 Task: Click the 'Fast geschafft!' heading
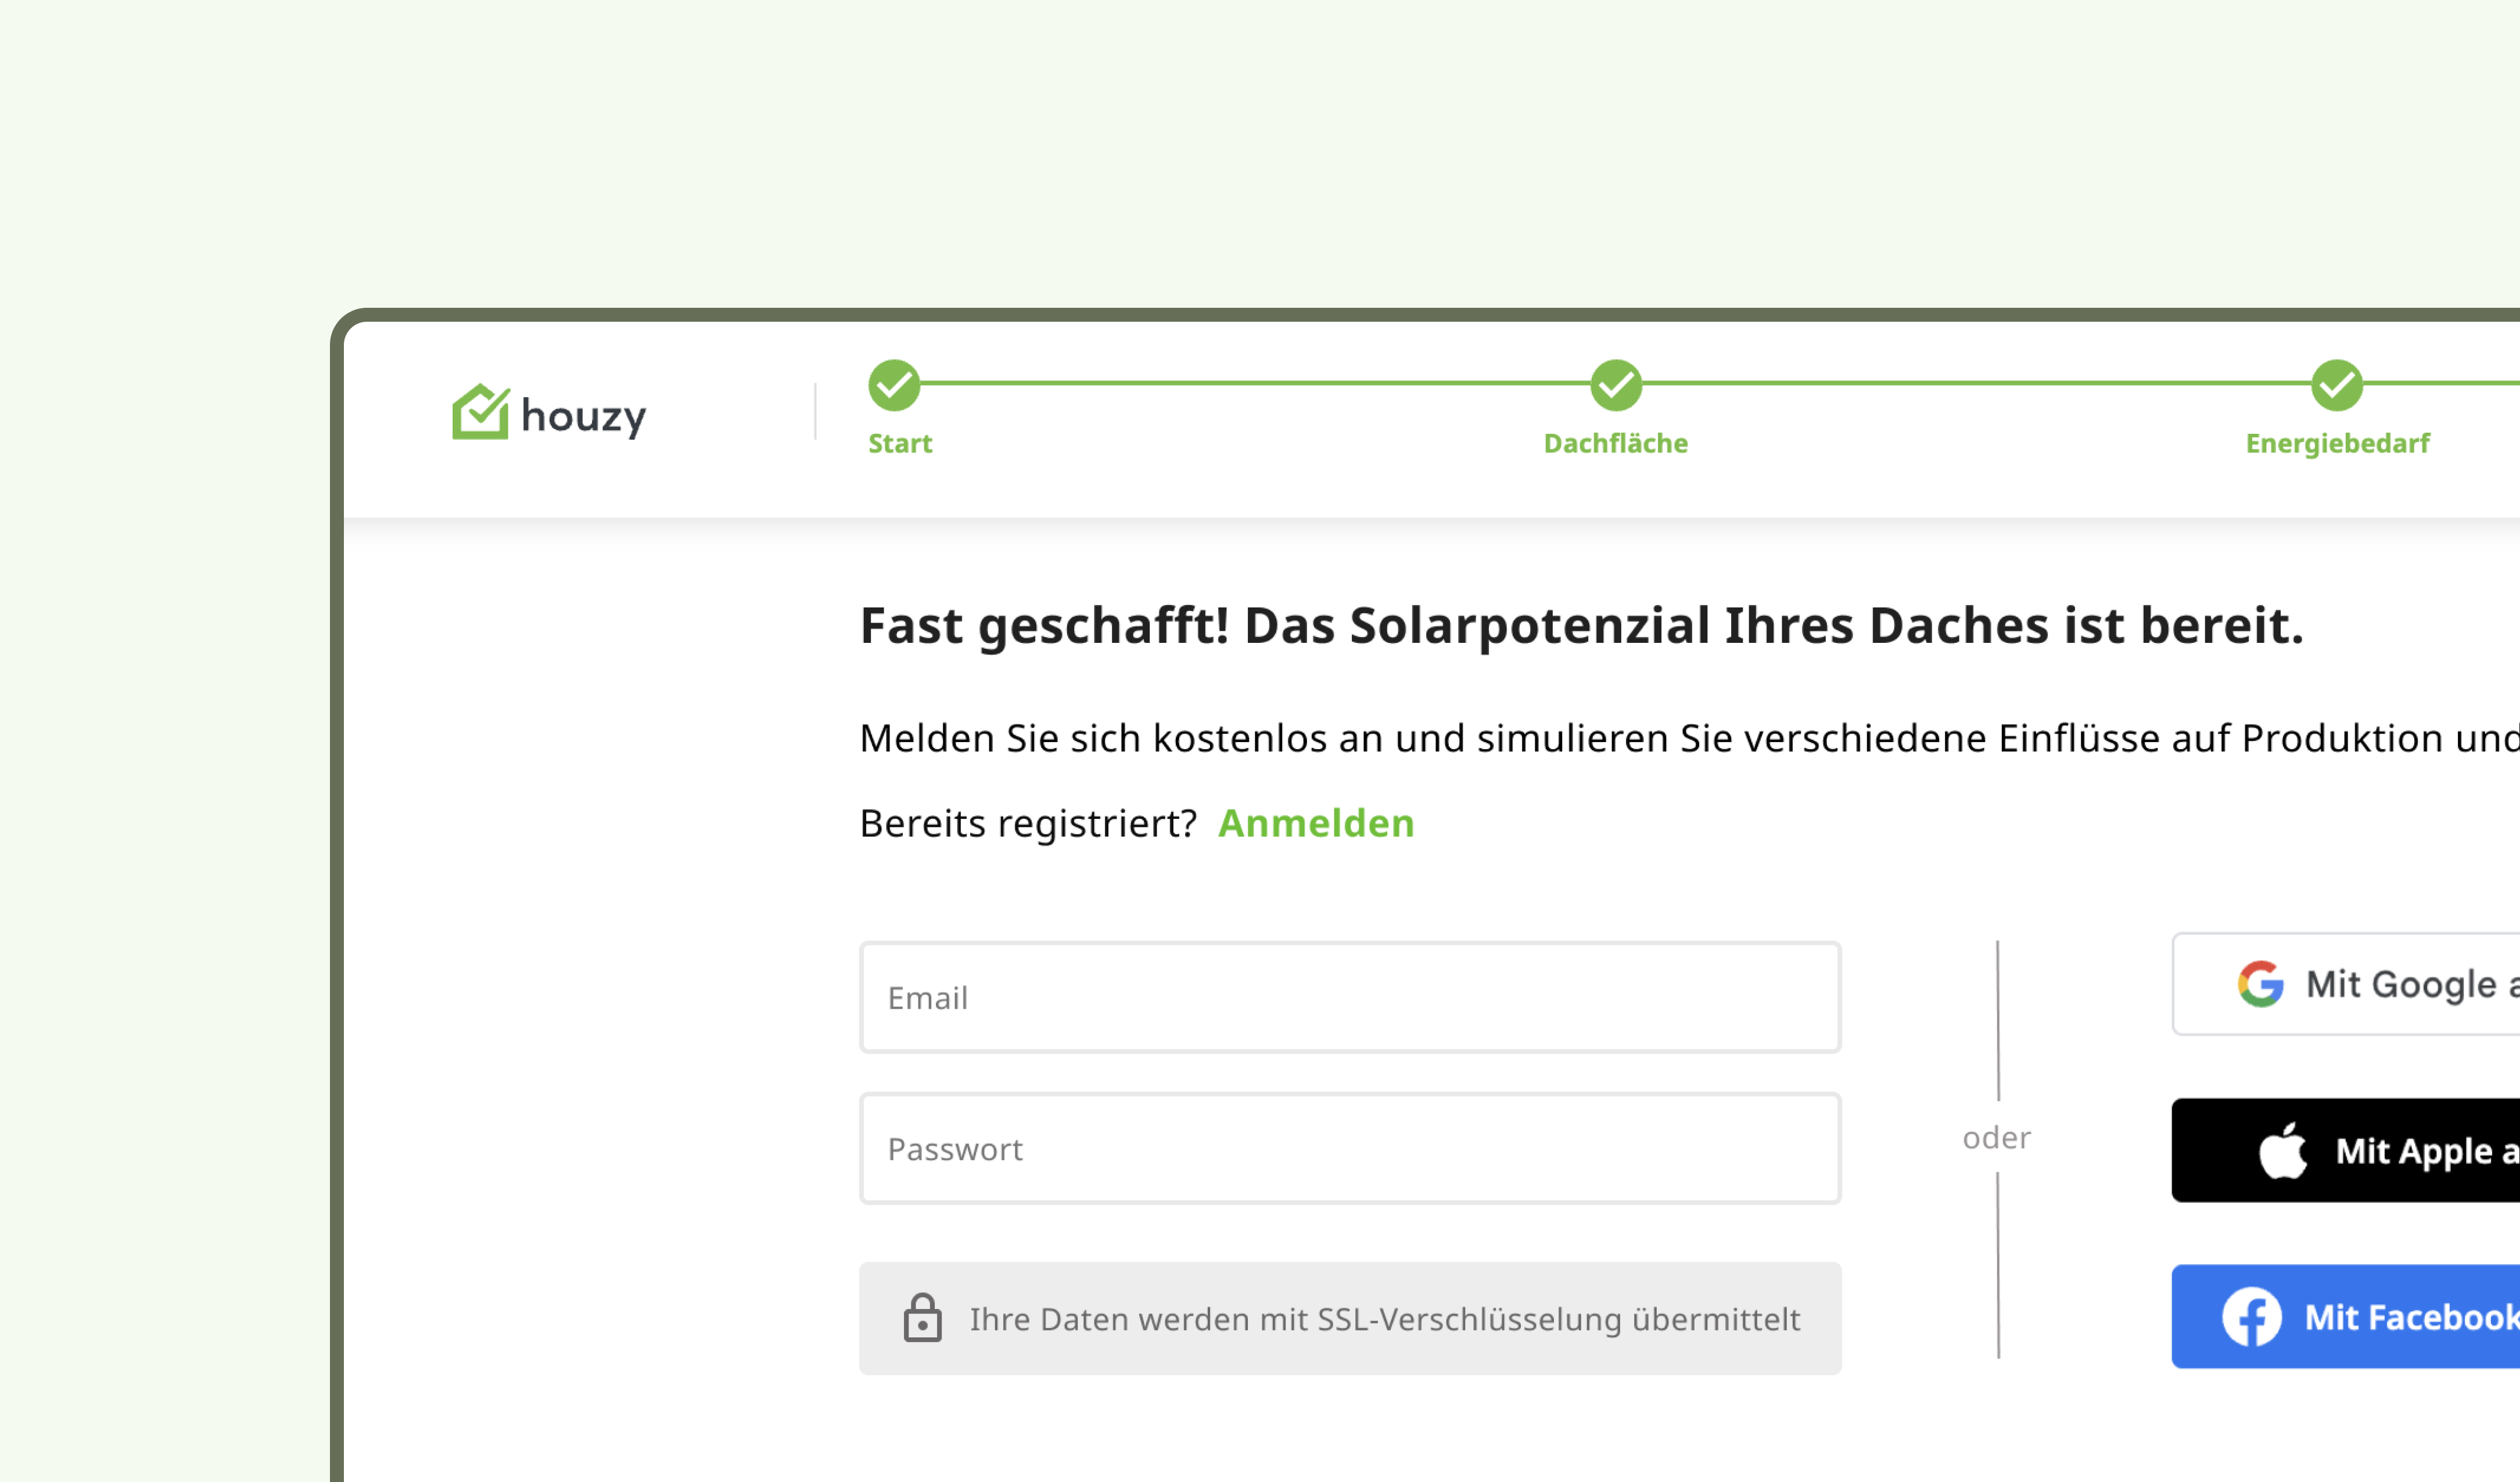coord(1581,626)
